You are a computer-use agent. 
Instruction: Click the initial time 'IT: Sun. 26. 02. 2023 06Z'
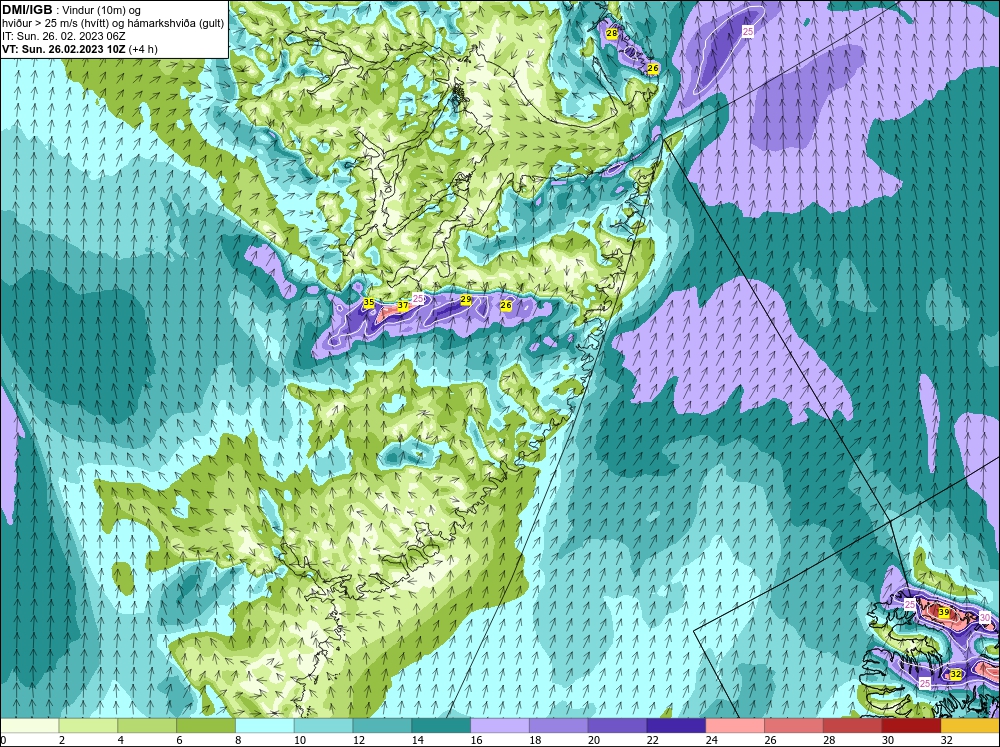tap(64, 36)
